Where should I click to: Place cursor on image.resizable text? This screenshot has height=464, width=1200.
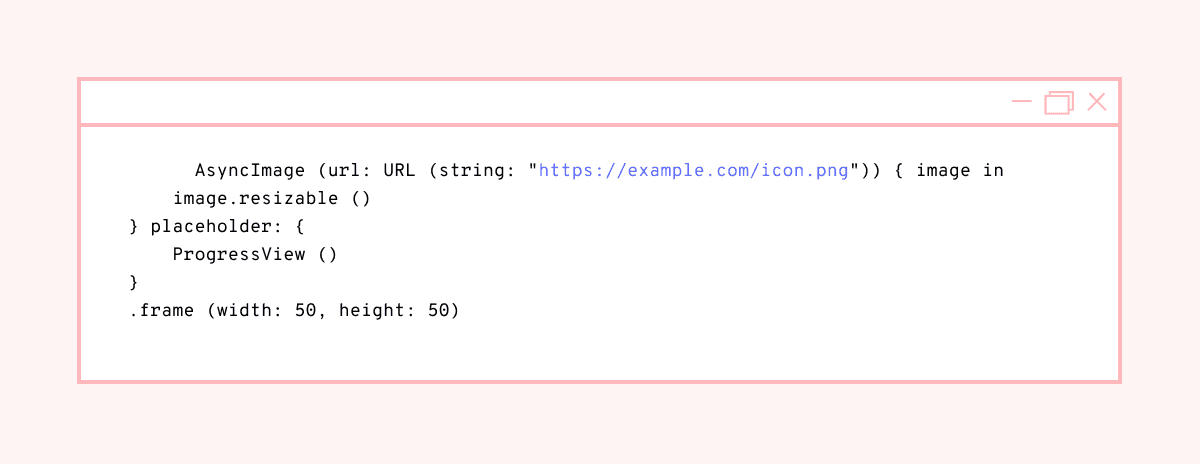tap(254, 198)
